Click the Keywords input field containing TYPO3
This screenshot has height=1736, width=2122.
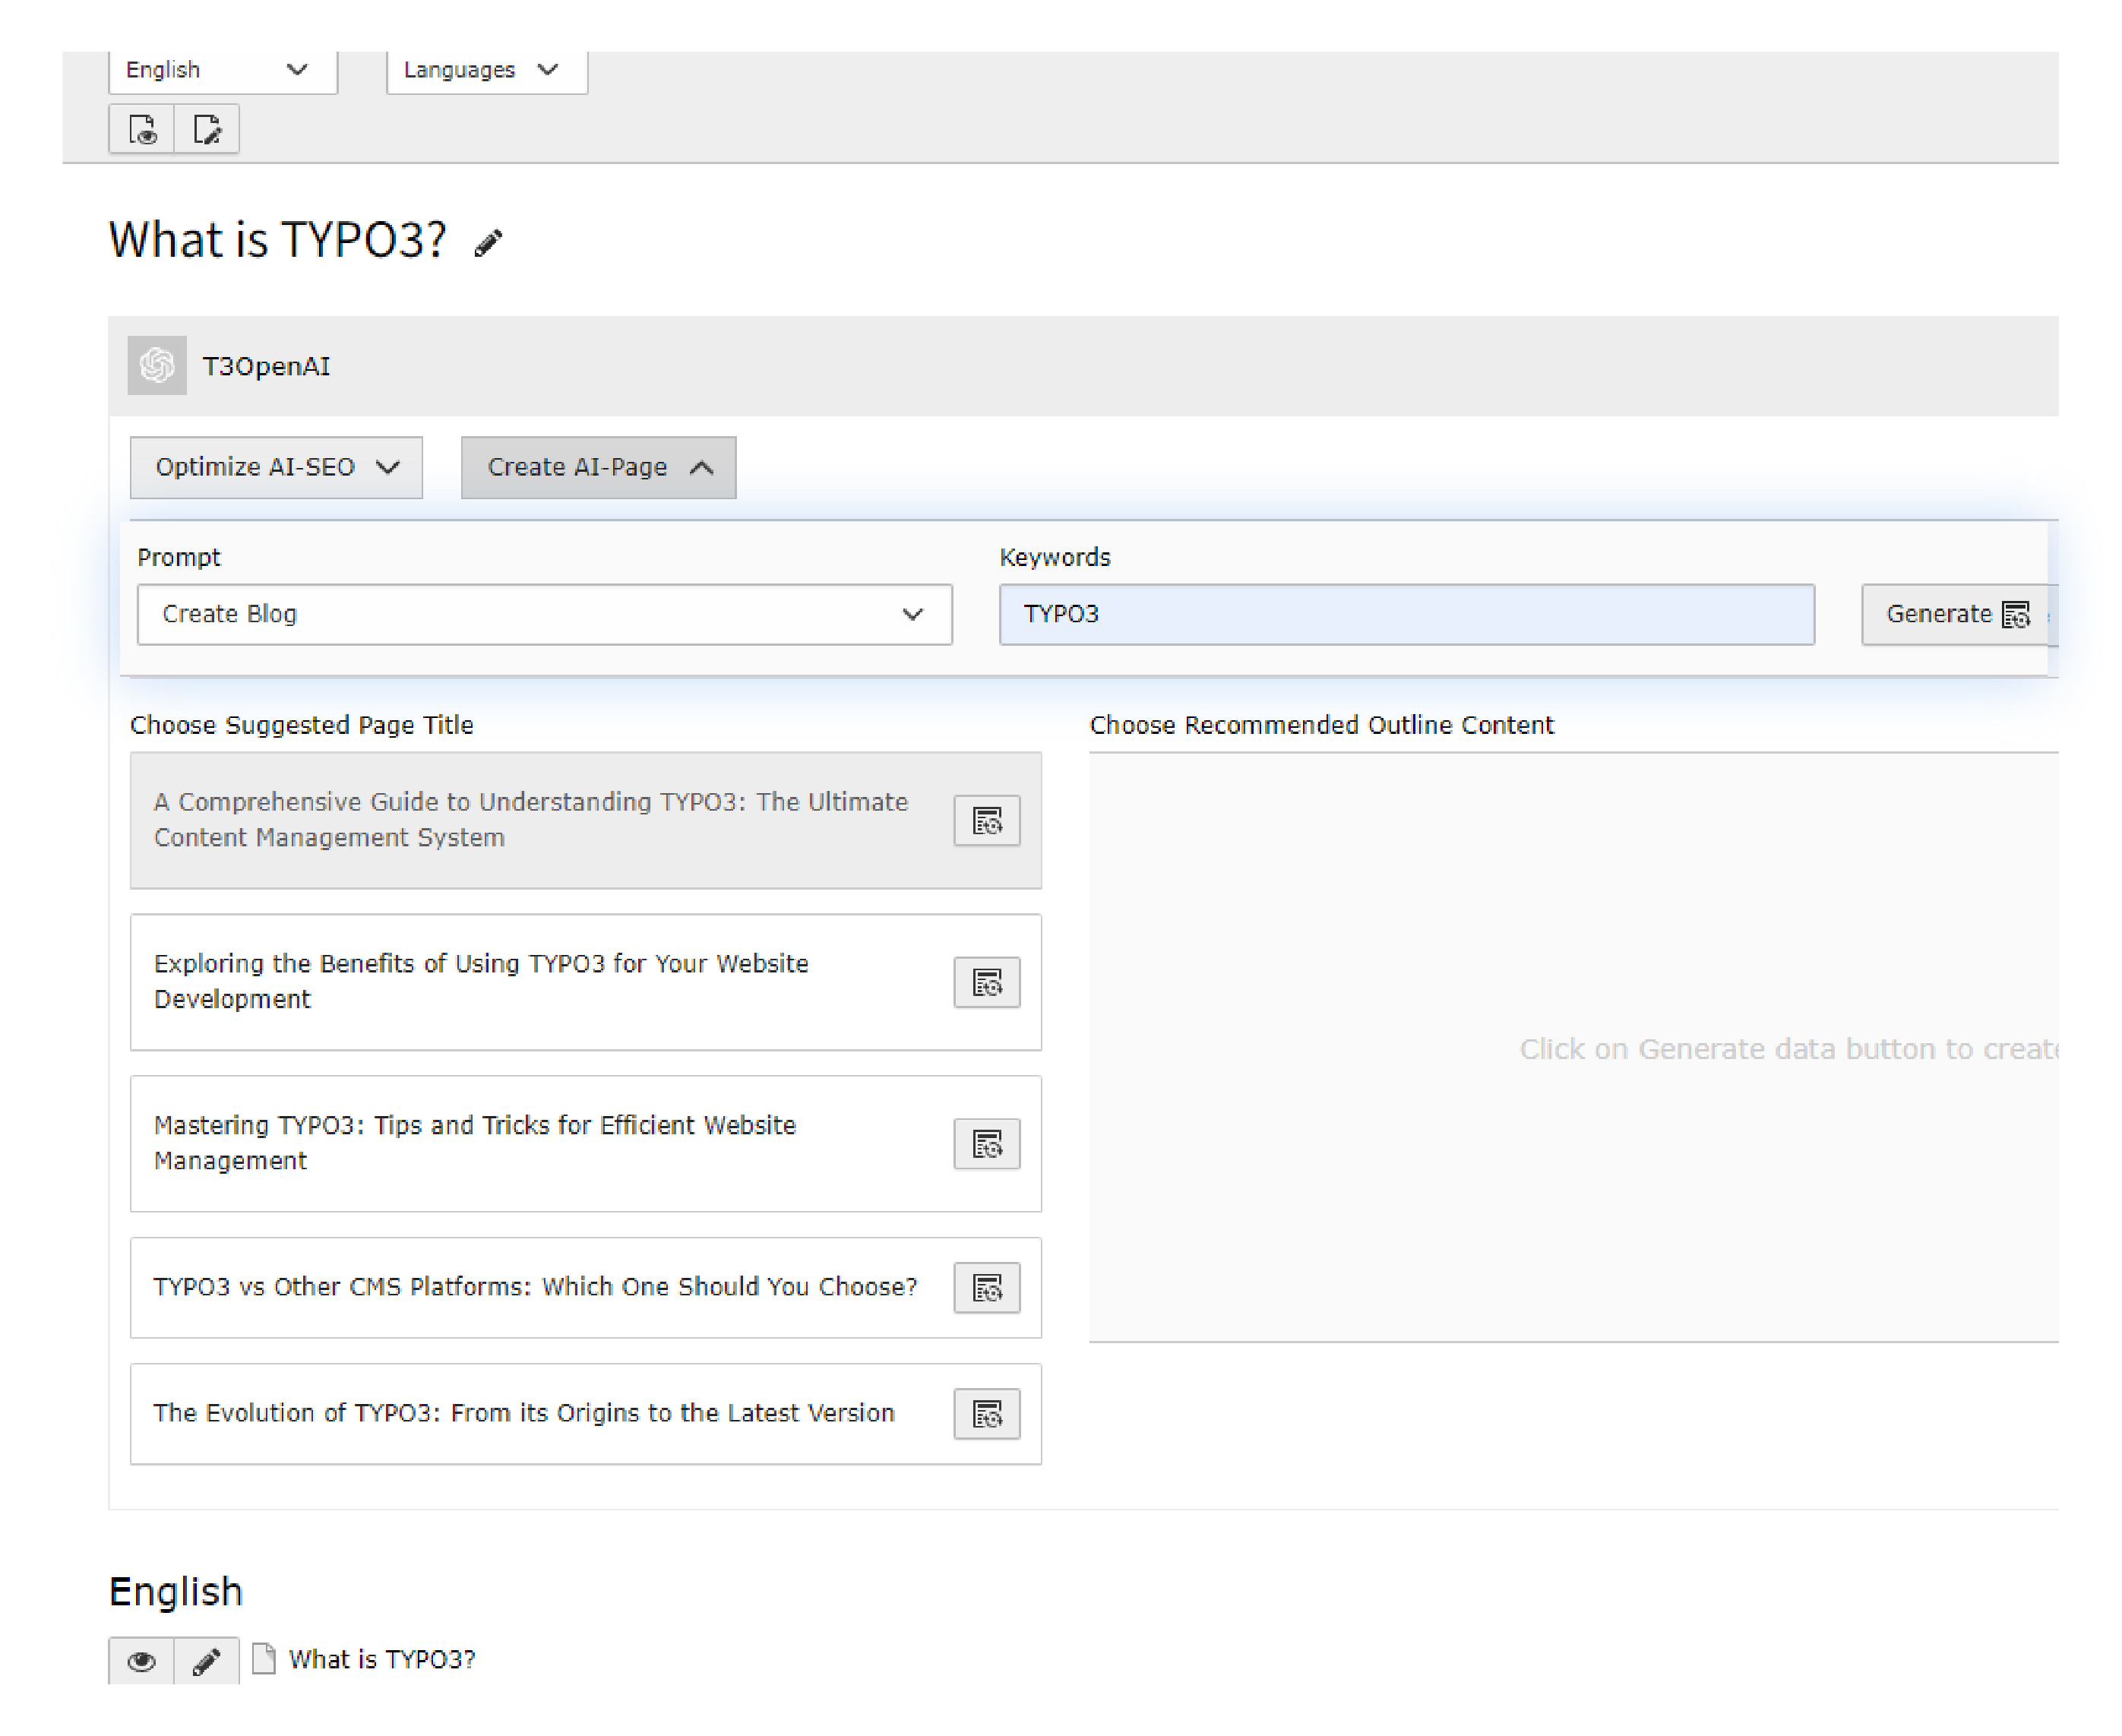coord(1405,614)
